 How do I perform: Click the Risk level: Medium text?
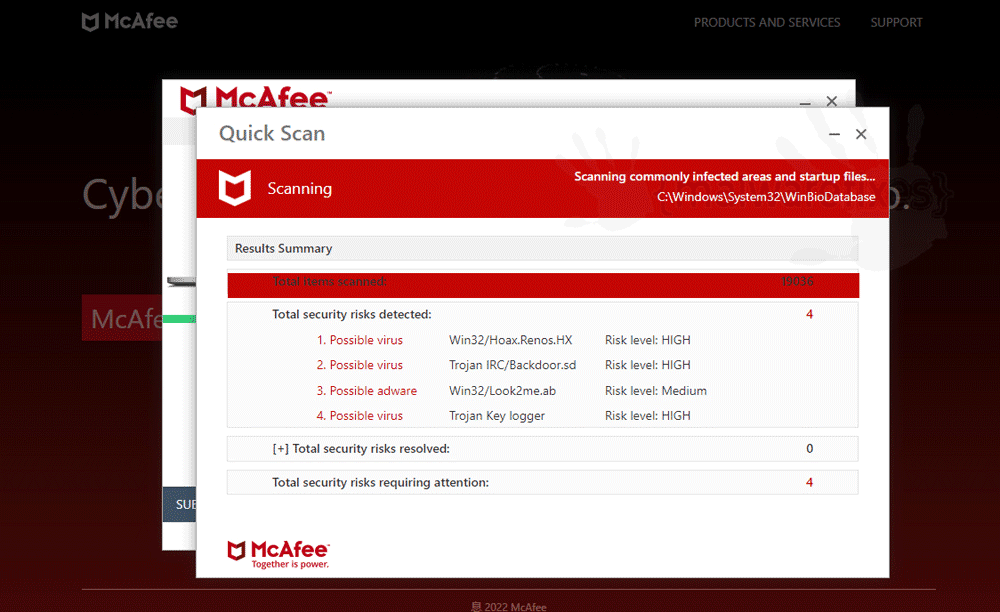point(656,391)
